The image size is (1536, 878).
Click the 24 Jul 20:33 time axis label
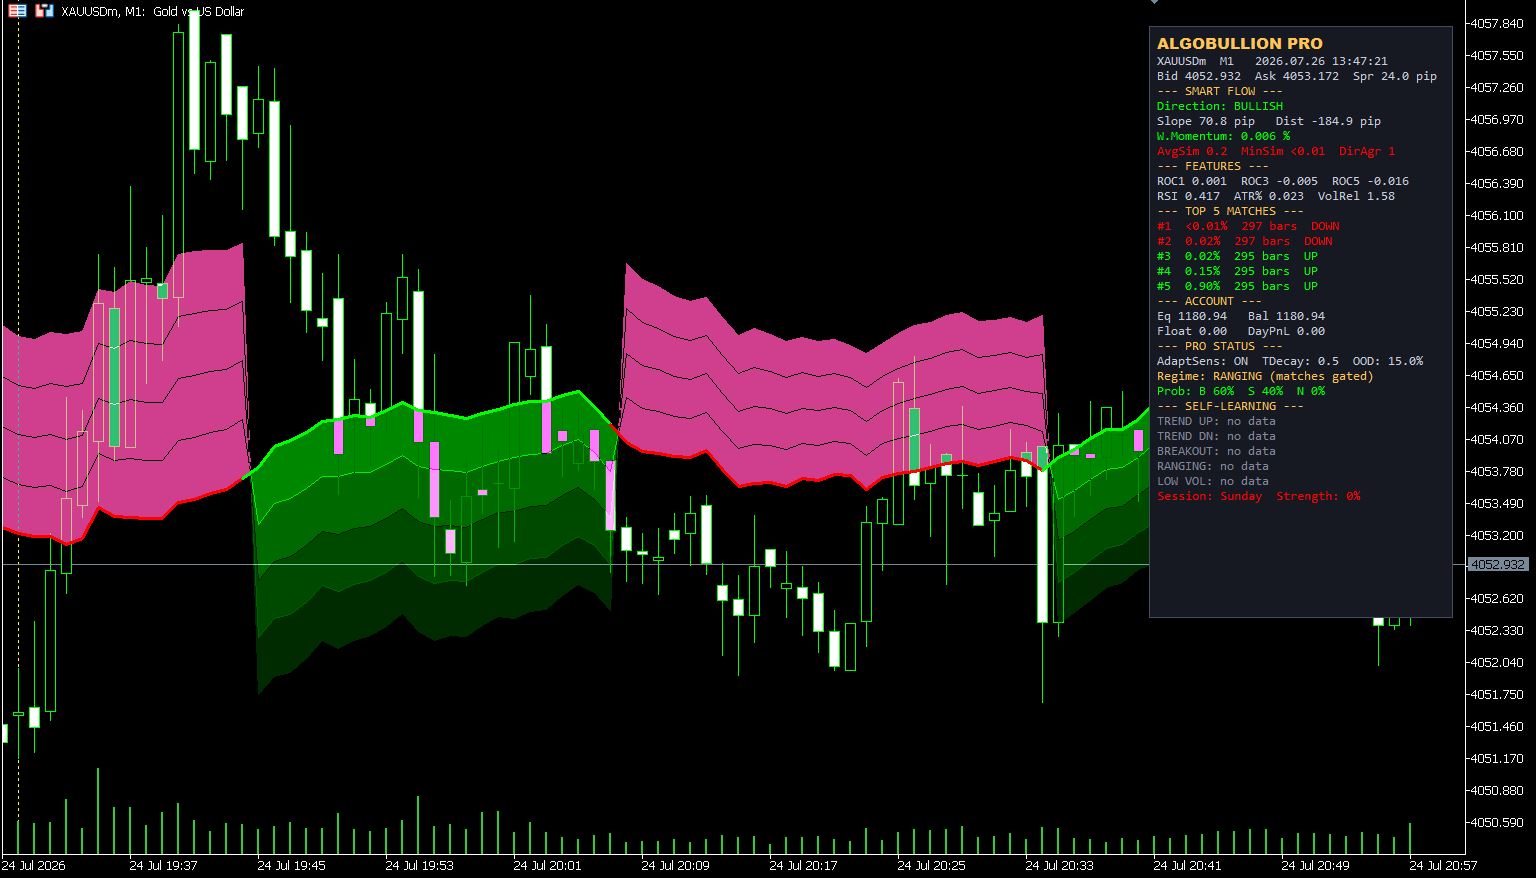[1059, 866]
